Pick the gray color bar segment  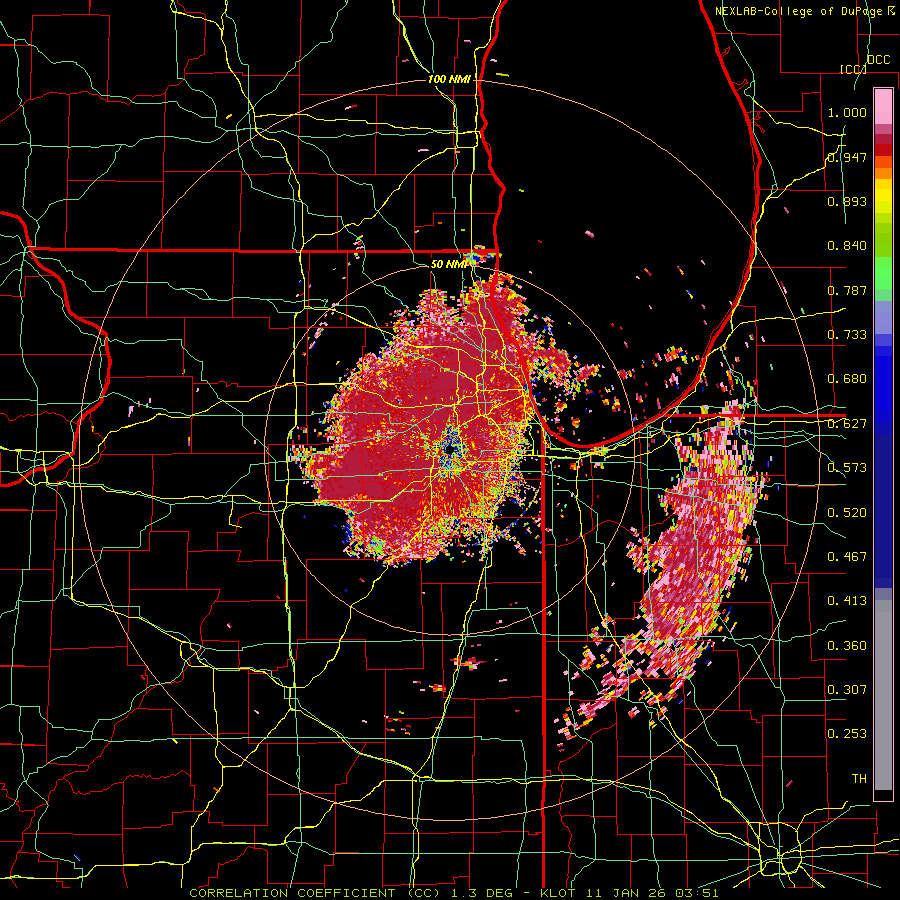point(883,695)
